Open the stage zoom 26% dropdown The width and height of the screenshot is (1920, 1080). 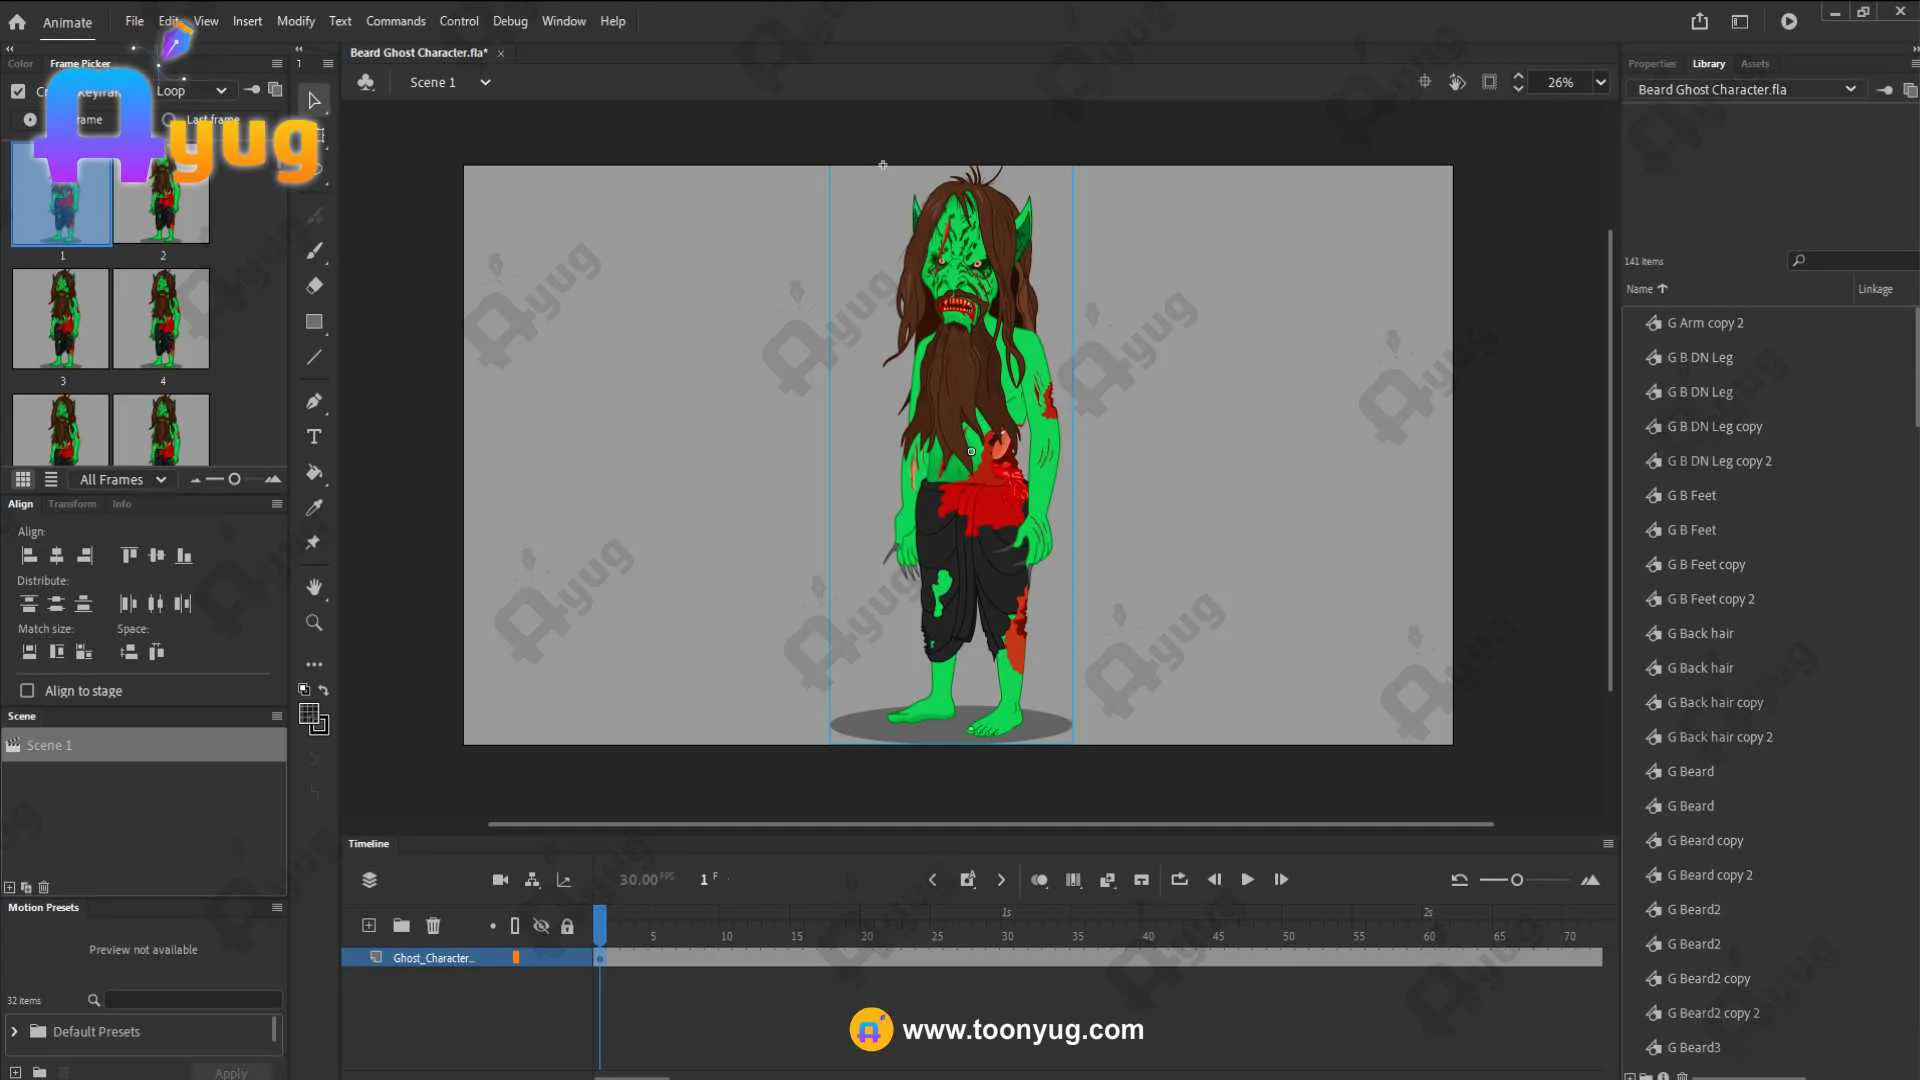click(1600, 83)
